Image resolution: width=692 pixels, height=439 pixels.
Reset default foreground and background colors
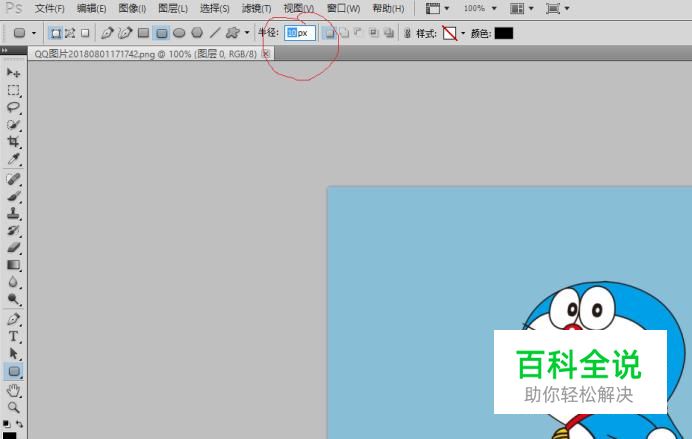coord(6,424)
